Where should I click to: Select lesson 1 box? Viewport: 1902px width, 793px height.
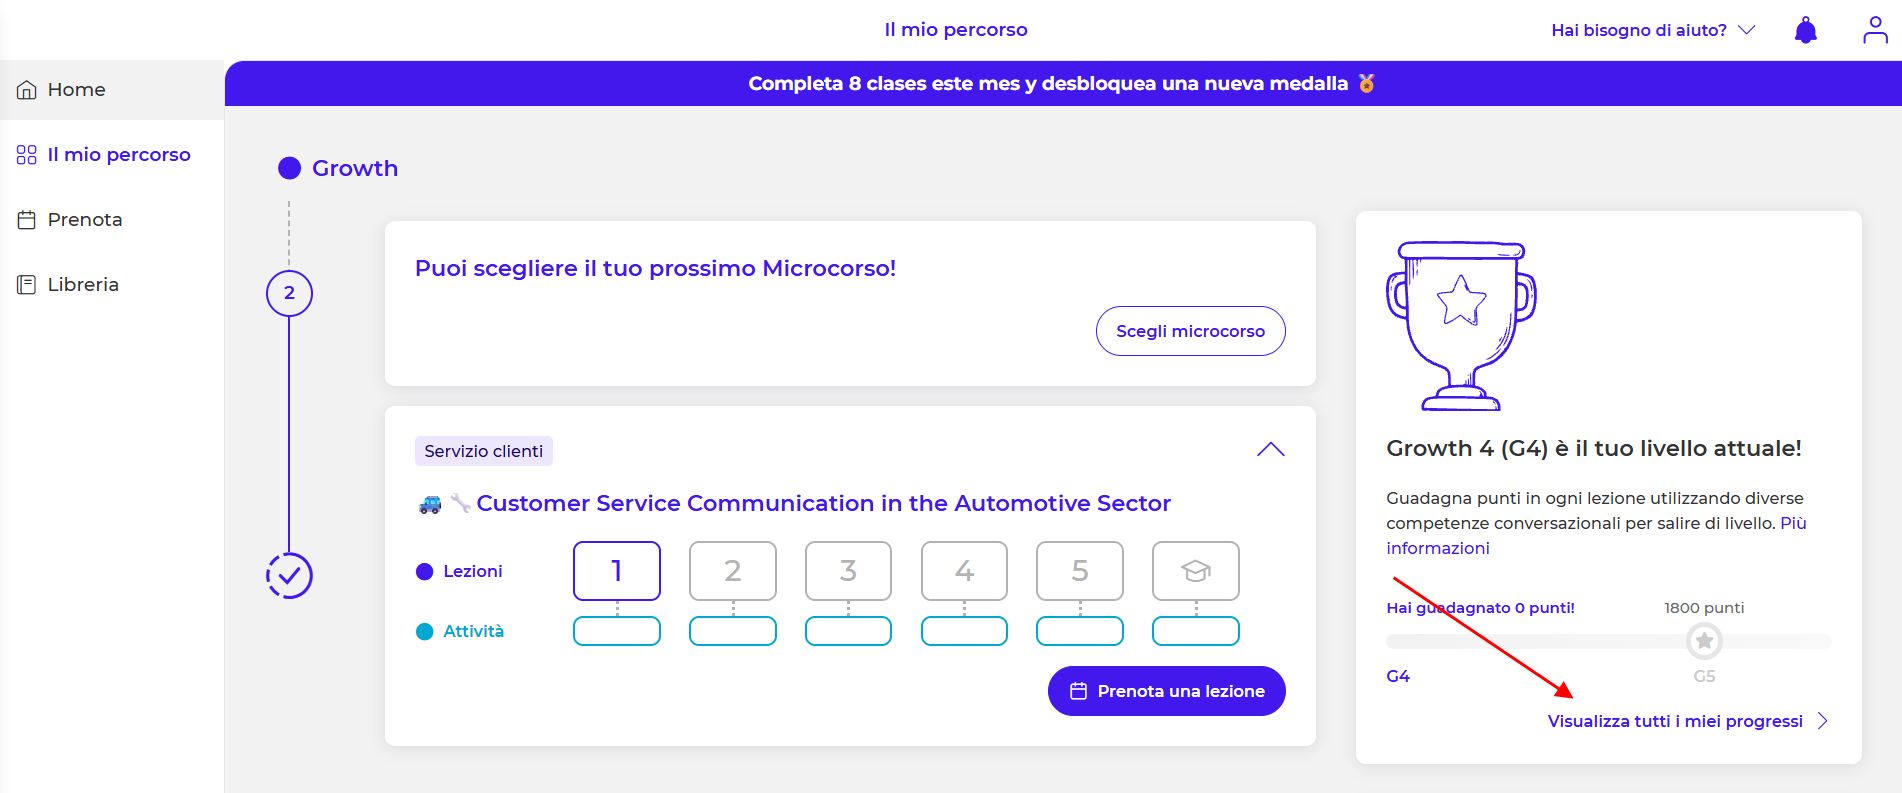point(617,571)
